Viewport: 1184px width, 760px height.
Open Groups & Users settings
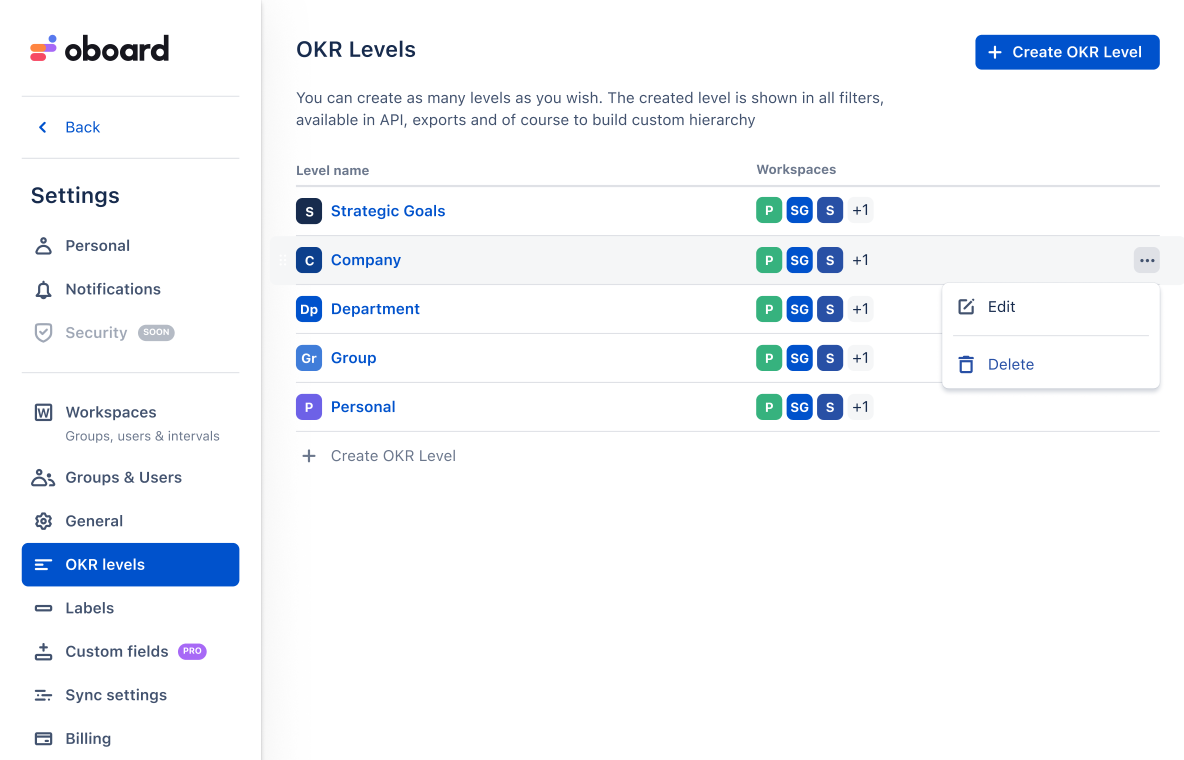(x=123, y=477)
